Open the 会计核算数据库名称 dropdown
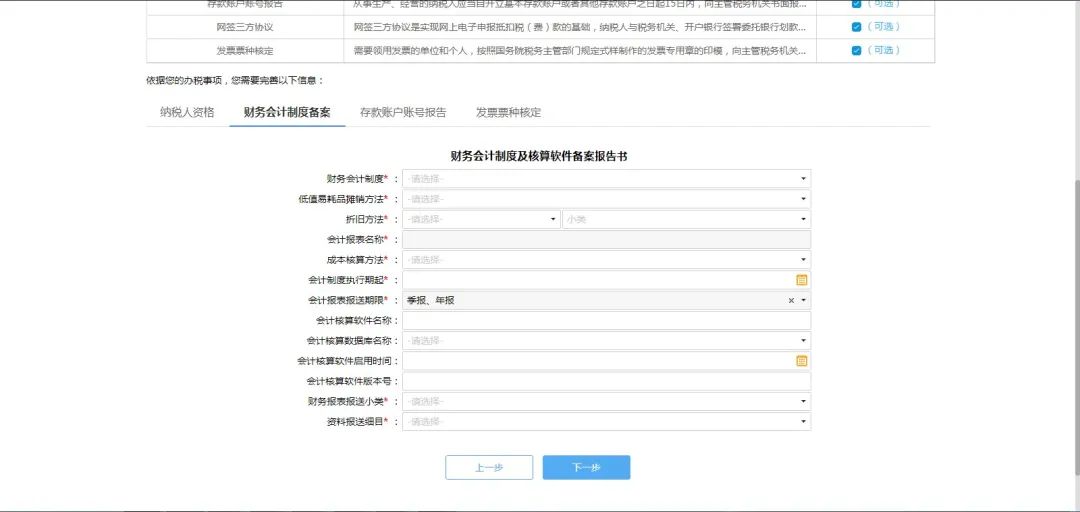The image size is (1080, 512). [606, 341]
